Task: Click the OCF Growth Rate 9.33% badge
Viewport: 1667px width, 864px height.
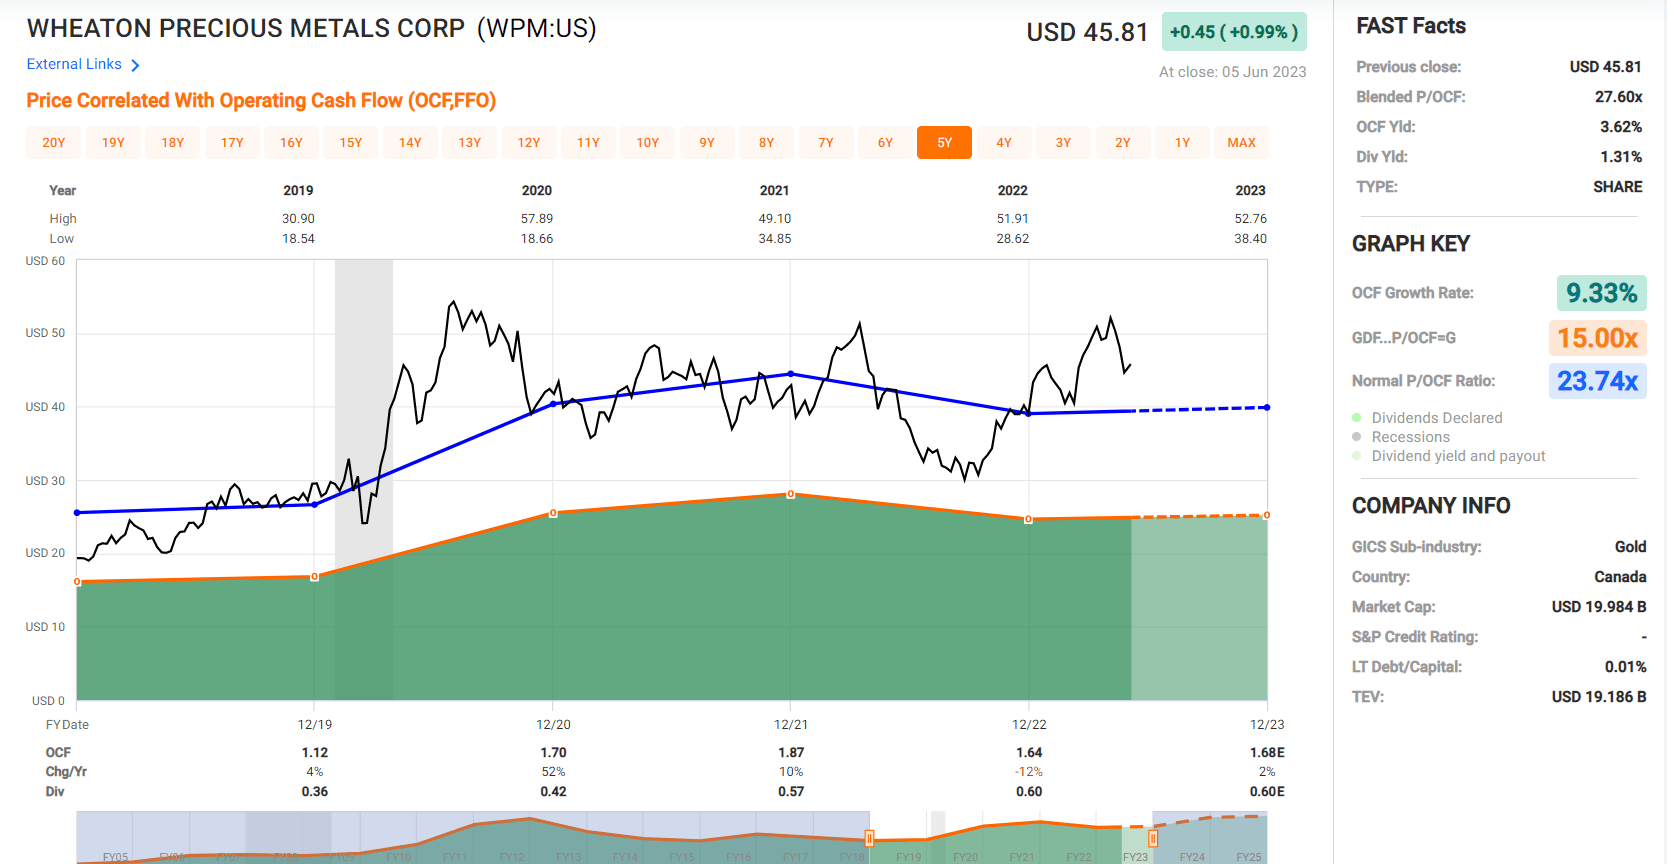Action: [x=1601, y=293]
